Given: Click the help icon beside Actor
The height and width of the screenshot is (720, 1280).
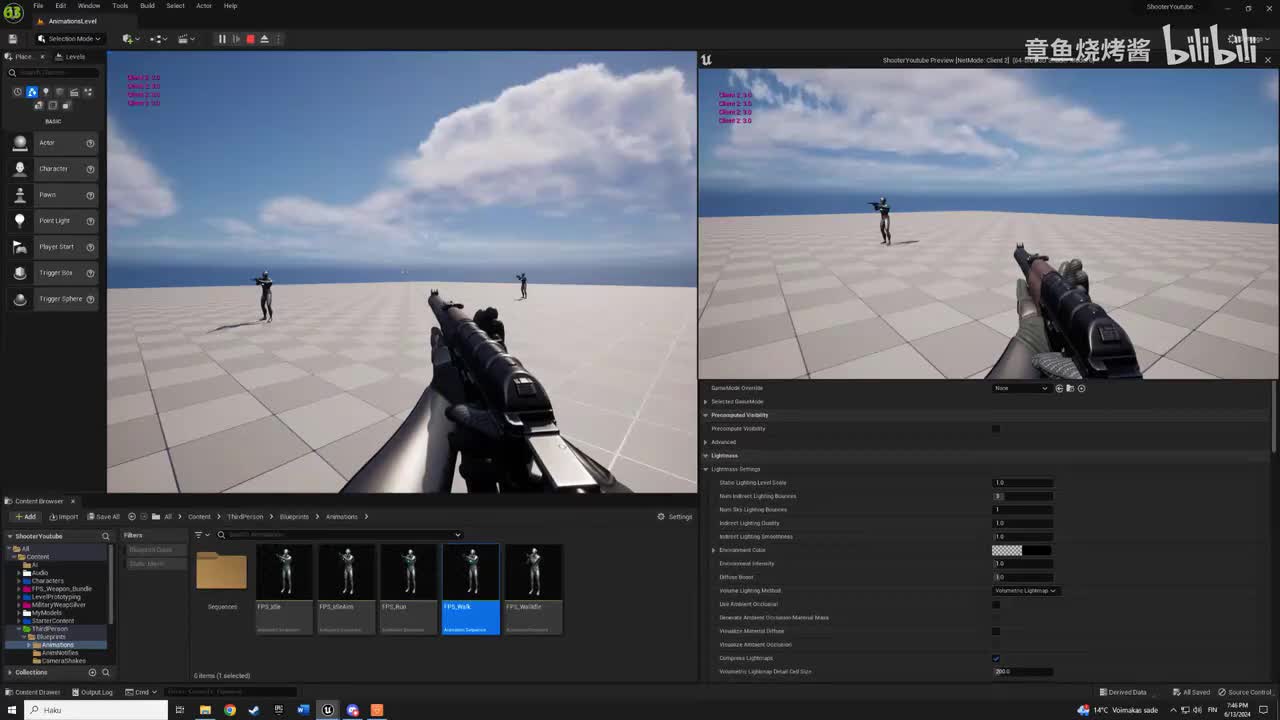Looking at the screenshot, I should pos(90,143).
